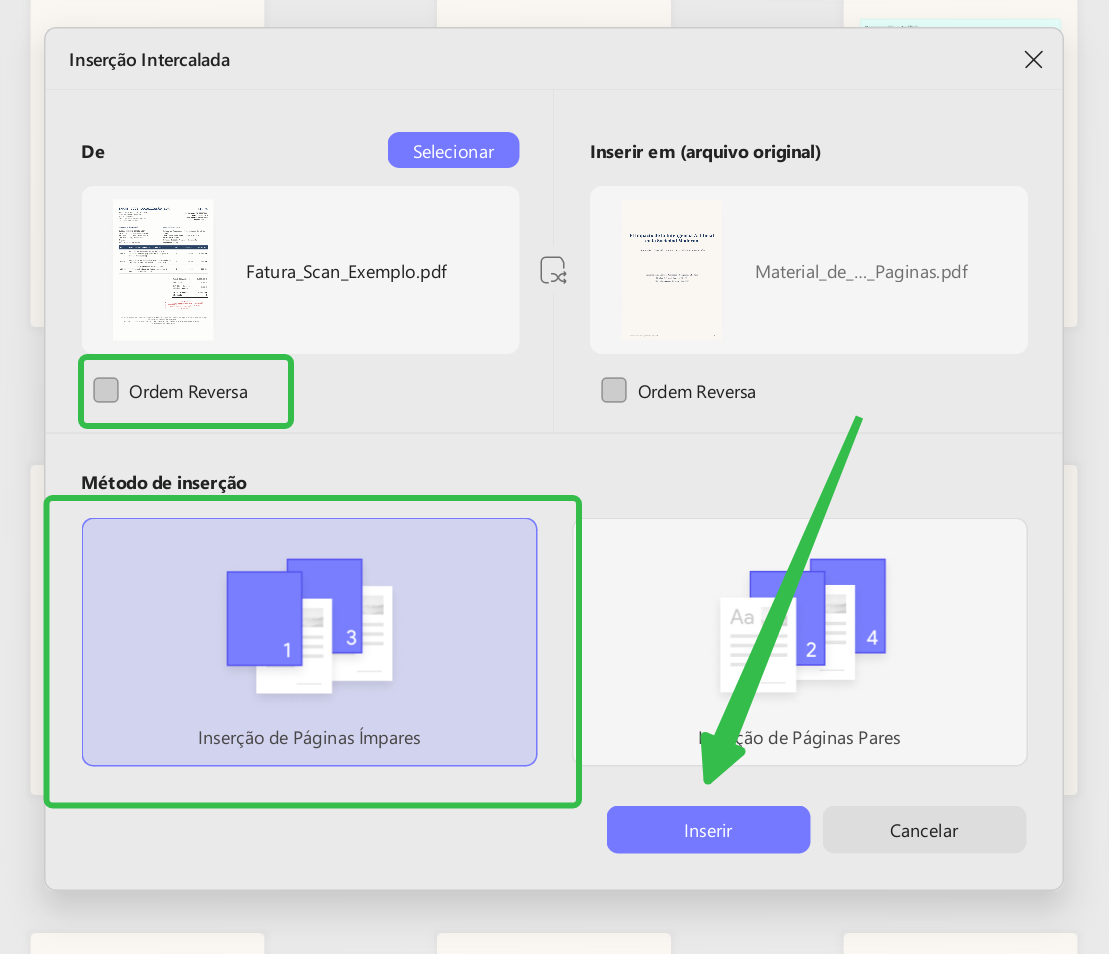Click the Selecionar button
The image size is (1109, 954).
[453, 151]
